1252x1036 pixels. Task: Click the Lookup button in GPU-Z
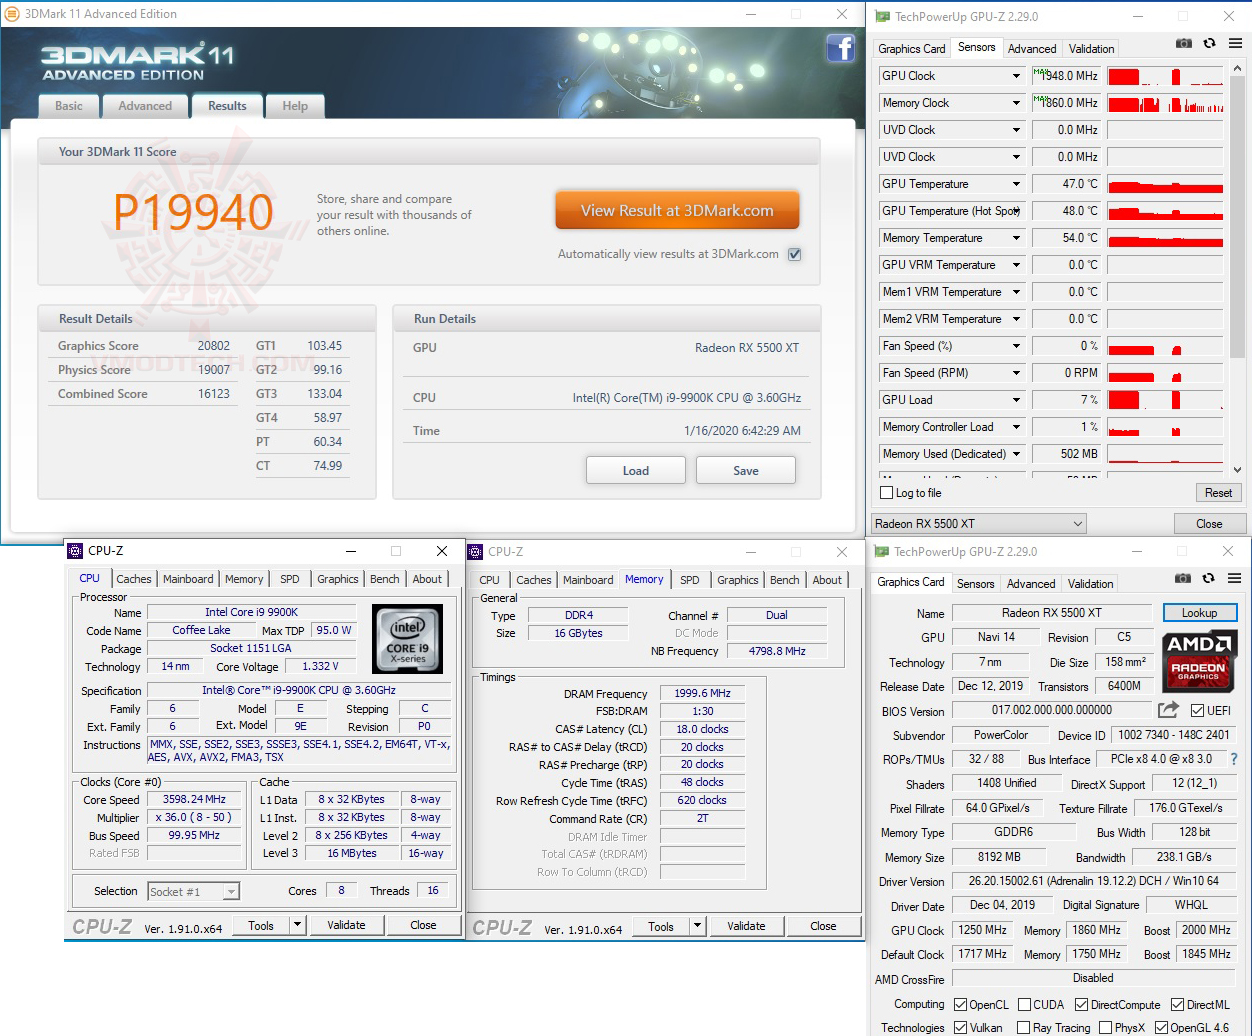click(1200, 613)
